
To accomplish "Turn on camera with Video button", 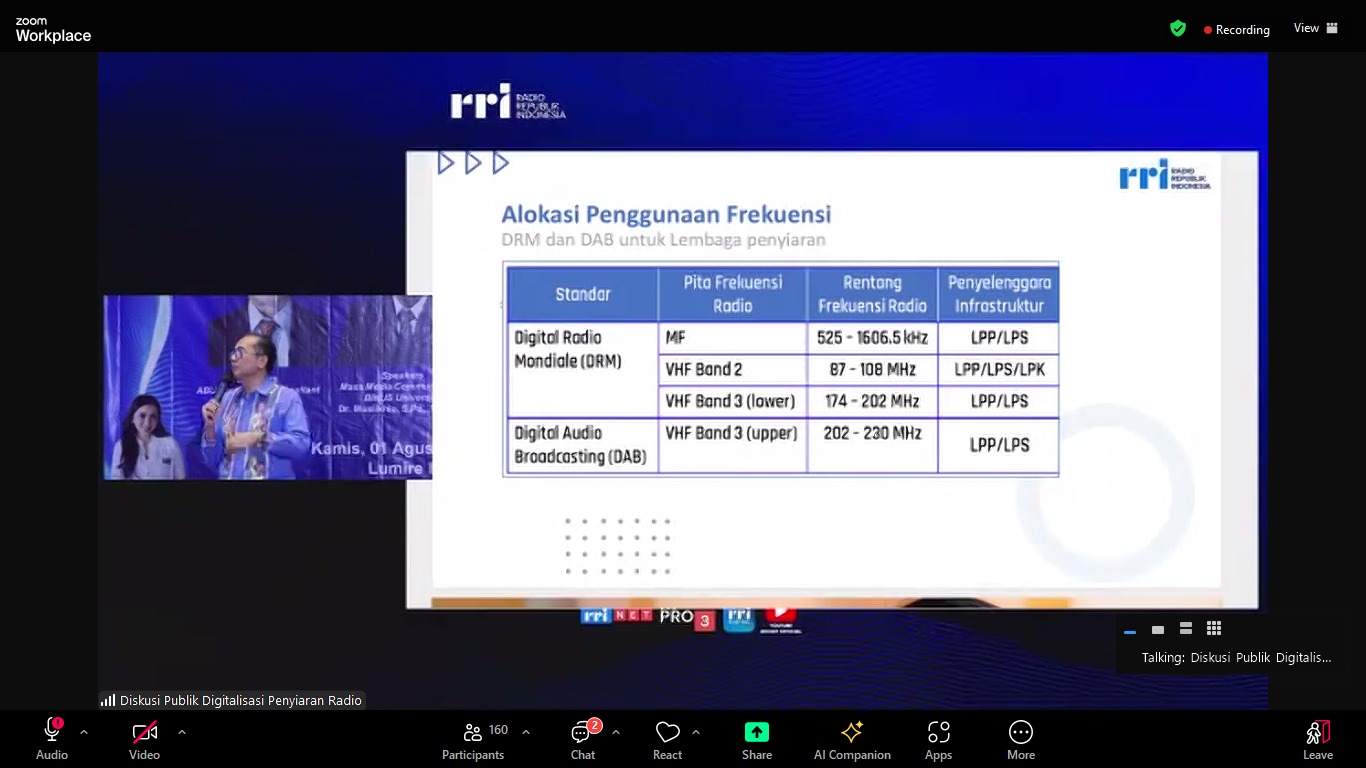I will (144, 732).
